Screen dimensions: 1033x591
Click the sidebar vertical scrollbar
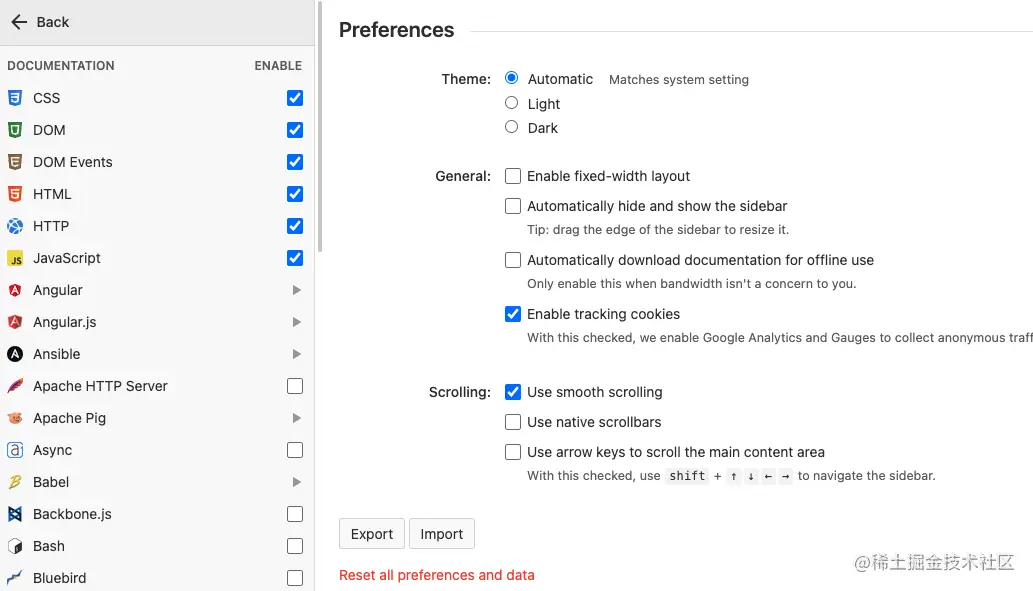click(x=320, y=130)
